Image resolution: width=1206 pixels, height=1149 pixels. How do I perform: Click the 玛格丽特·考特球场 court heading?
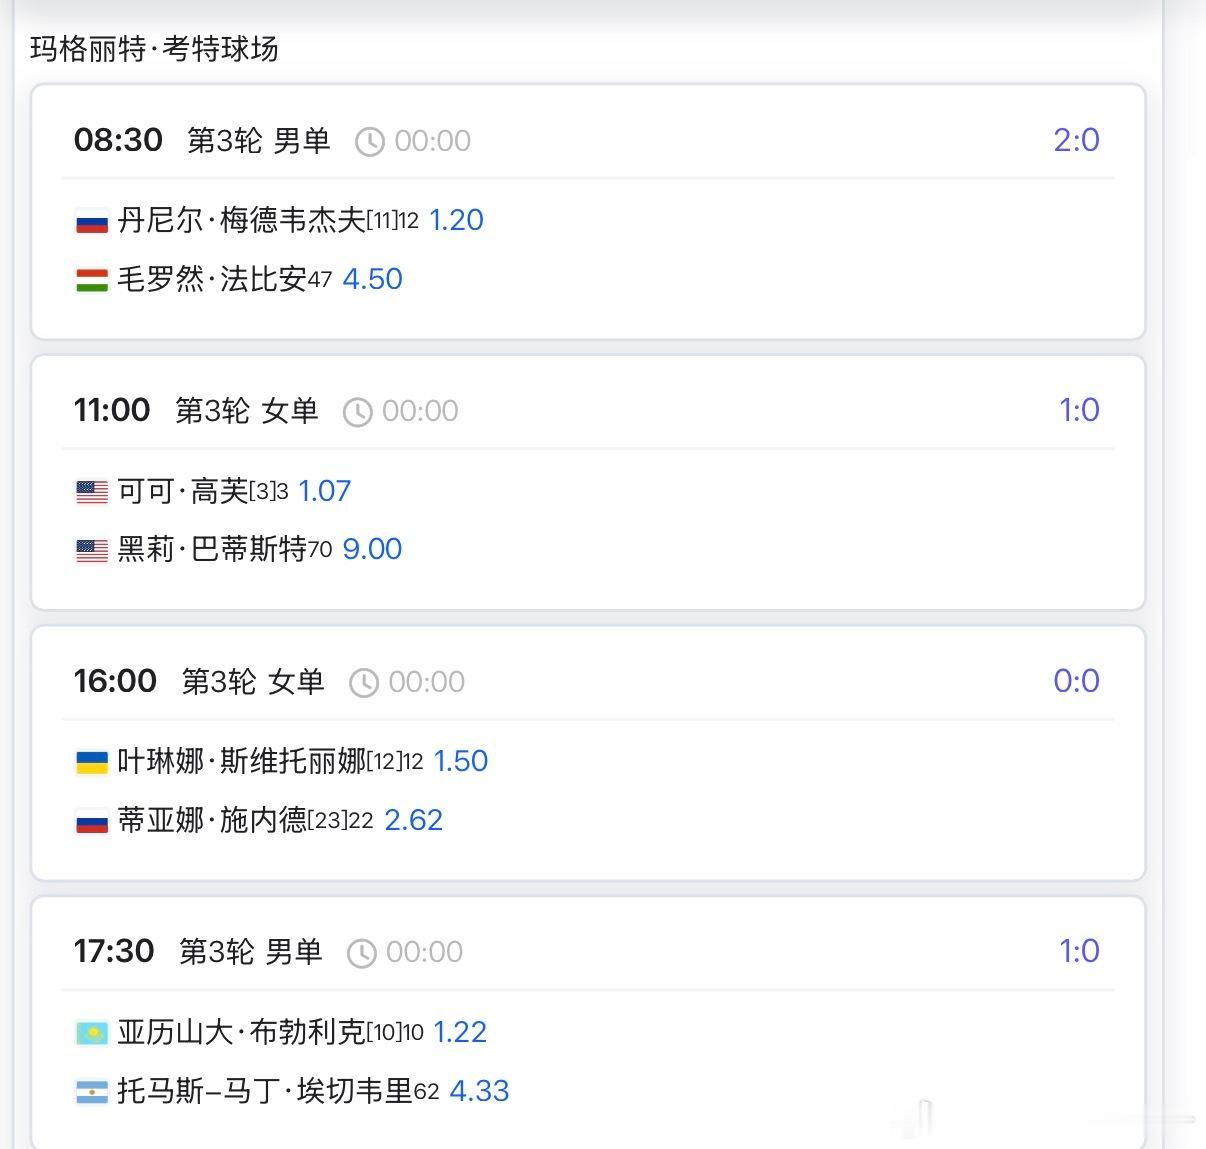pos(154,48)
